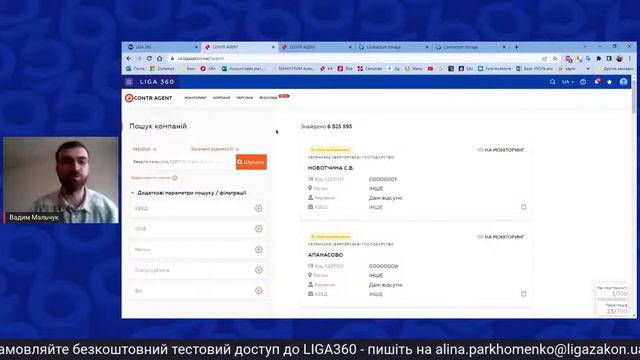Screen dimensions: 640x360
Task: Open favorites star in the LIGA 360 header
Action: [609, 82]
